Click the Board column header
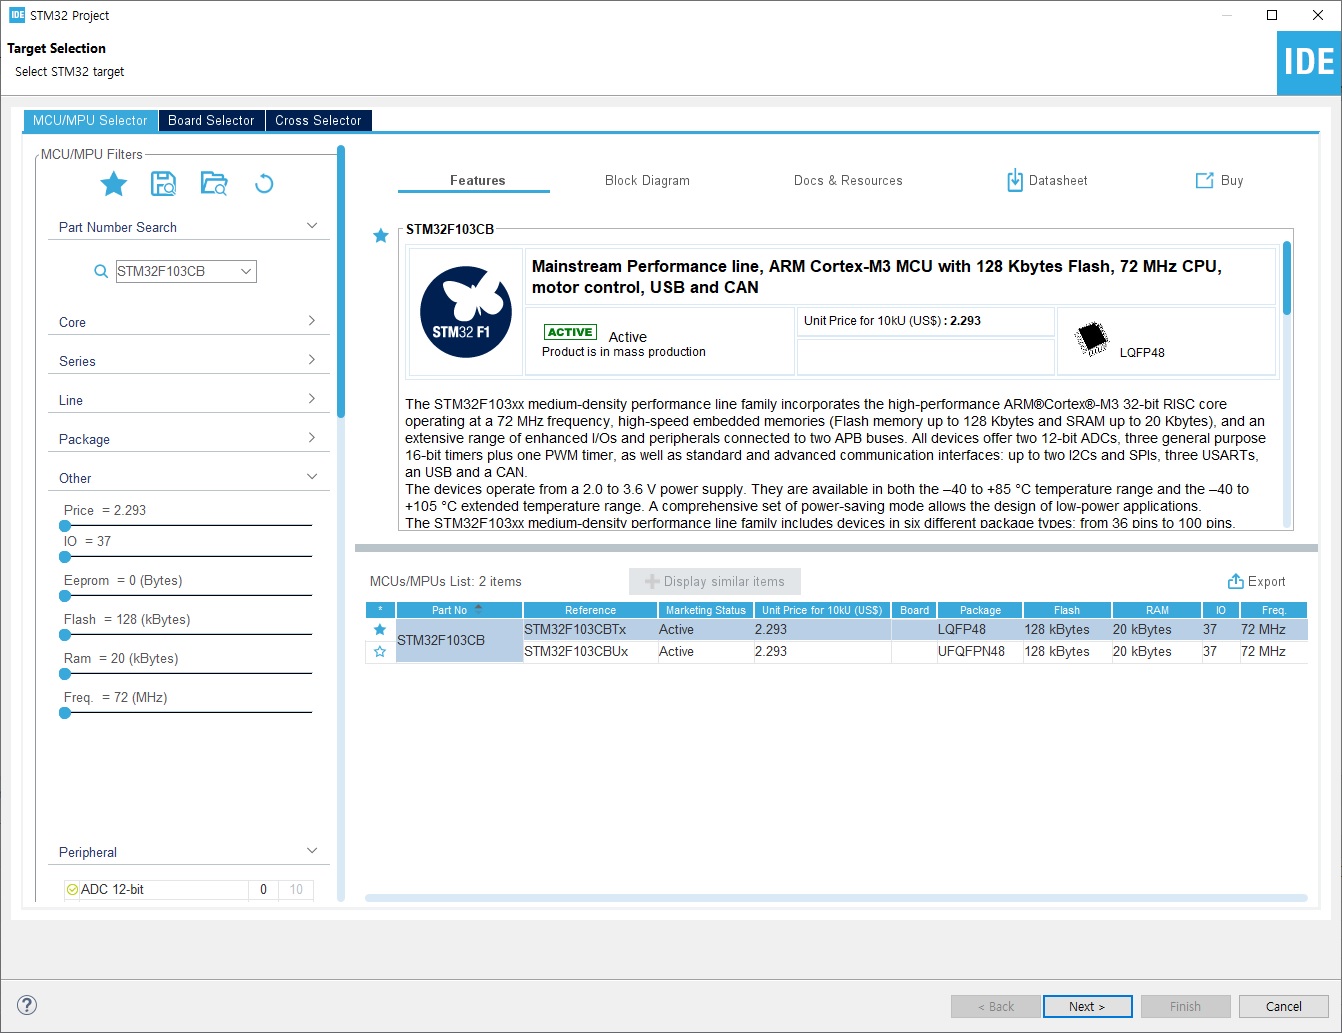This screenshot has height=1033, width=1342. 914,610
